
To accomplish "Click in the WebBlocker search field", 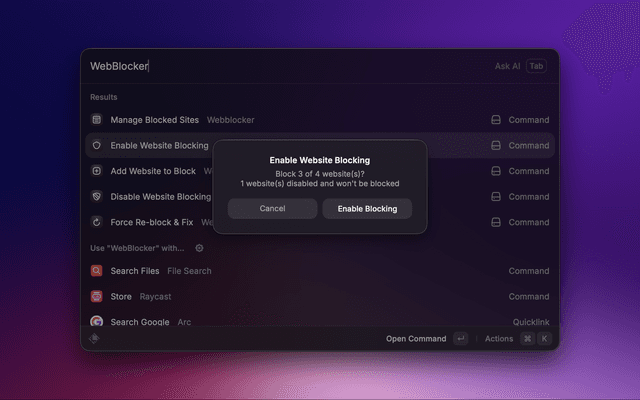I will point(280,66).
